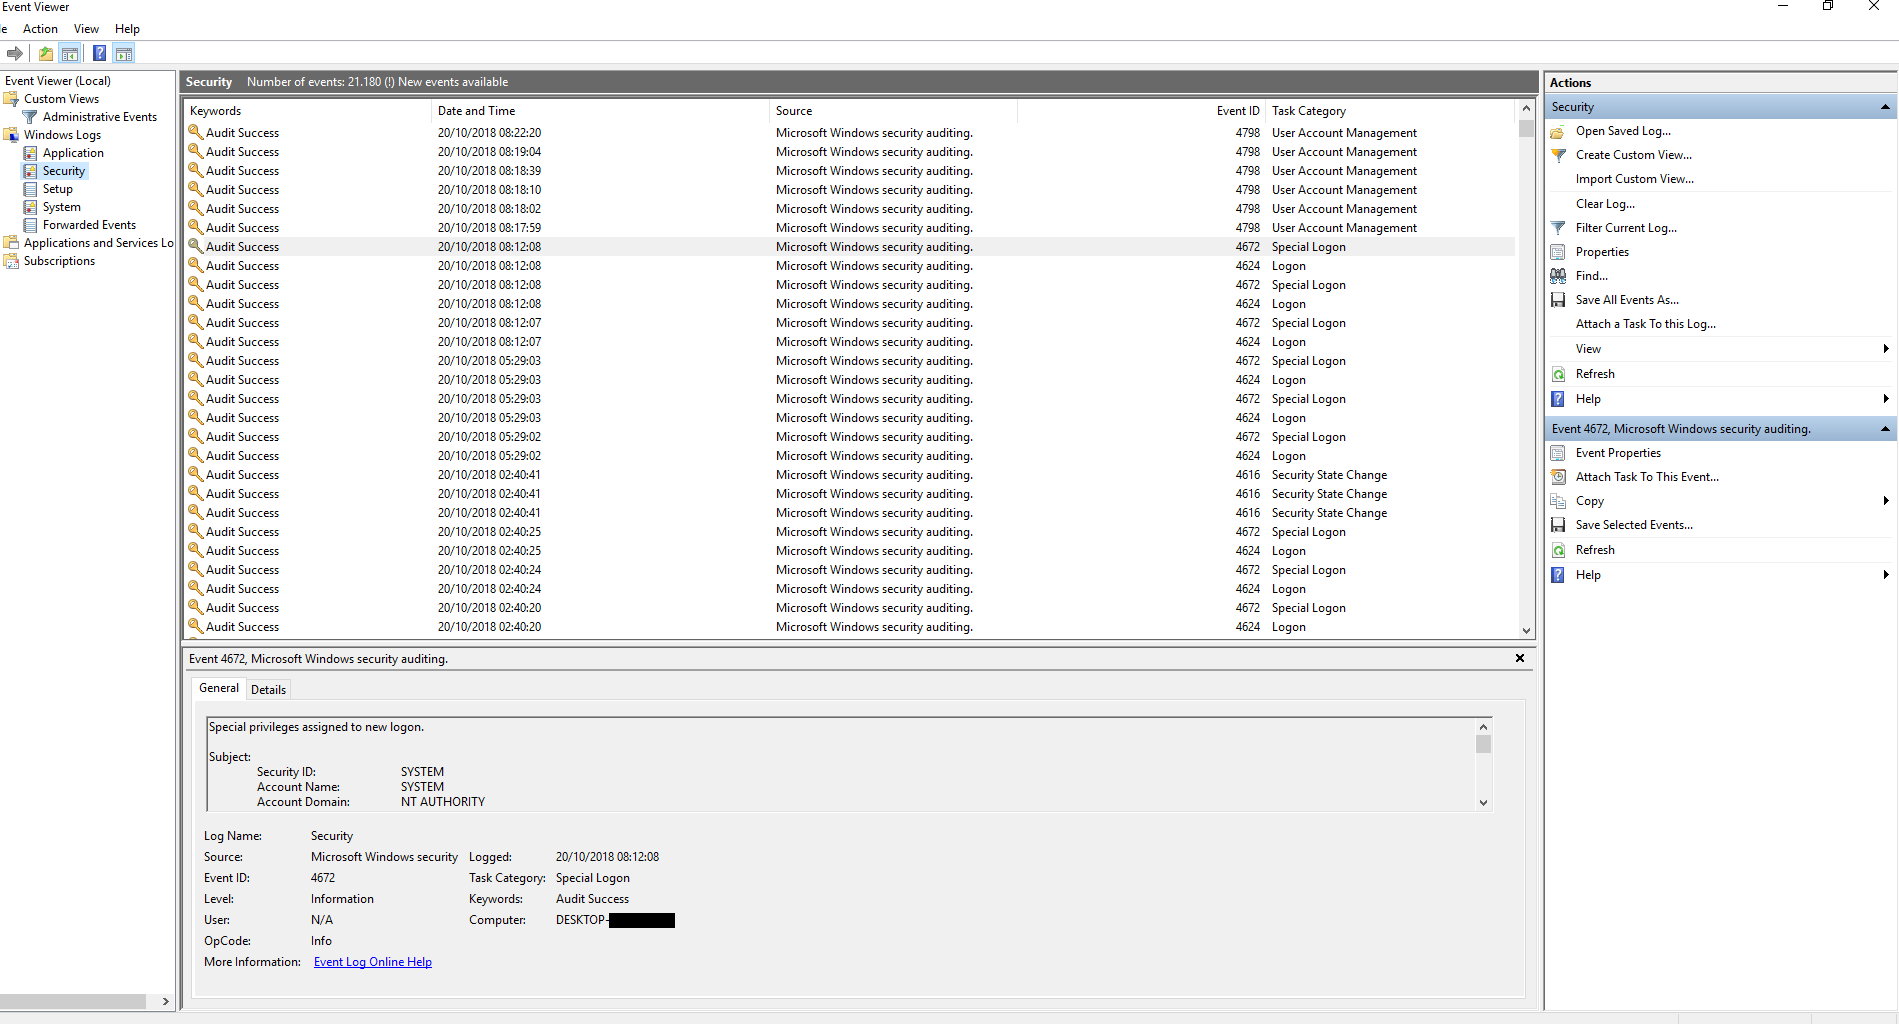Click Attach a Task To this Log
This screenshot has height=1024, width=1899.
tap(1645, 324)
